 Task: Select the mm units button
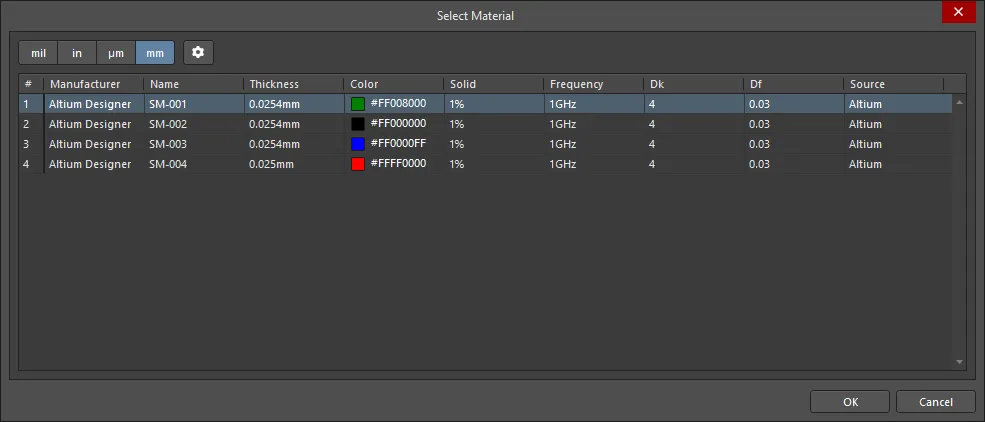[155, 53]
